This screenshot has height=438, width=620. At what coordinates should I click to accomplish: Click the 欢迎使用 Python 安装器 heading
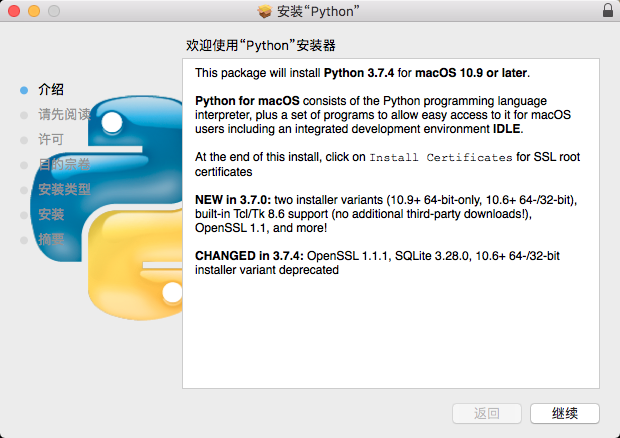pyautogui.click(x=261, y=45)
